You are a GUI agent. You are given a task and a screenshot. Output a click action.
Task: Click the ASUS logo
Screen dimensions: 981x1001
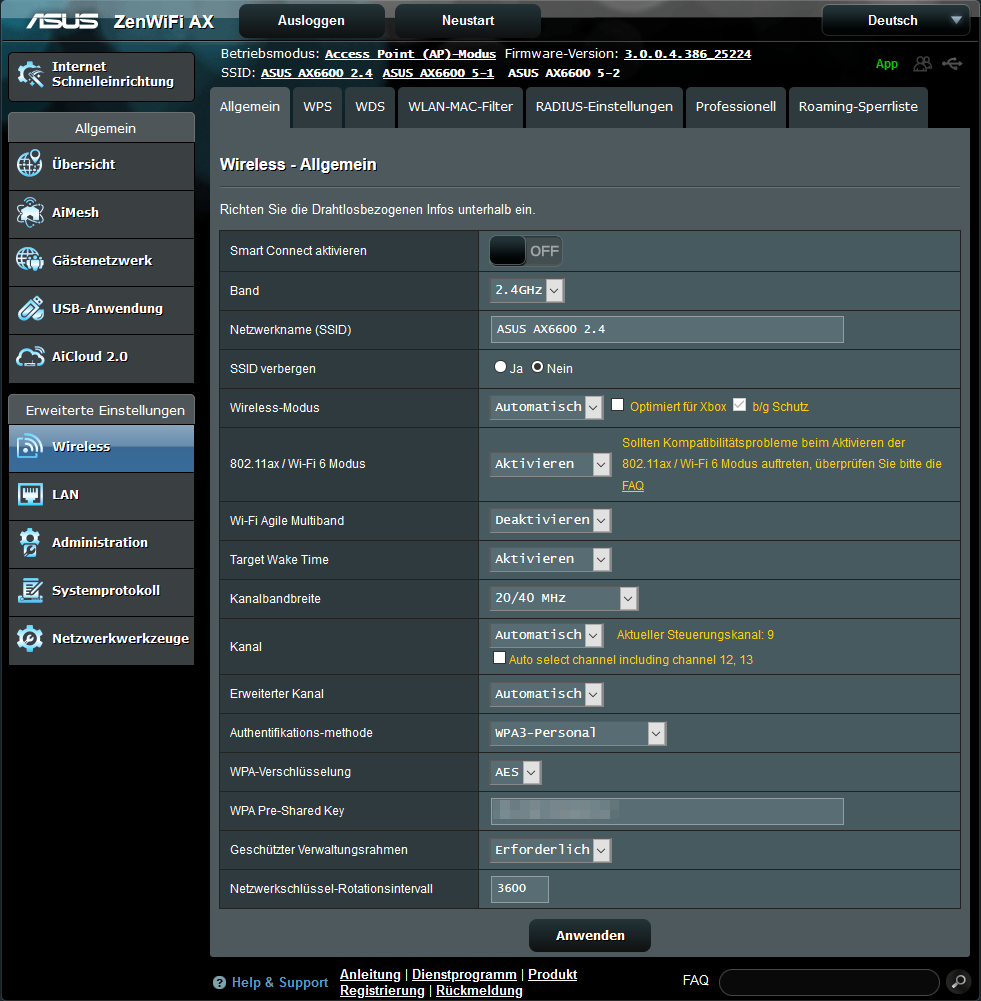click(x=62, y=21)
